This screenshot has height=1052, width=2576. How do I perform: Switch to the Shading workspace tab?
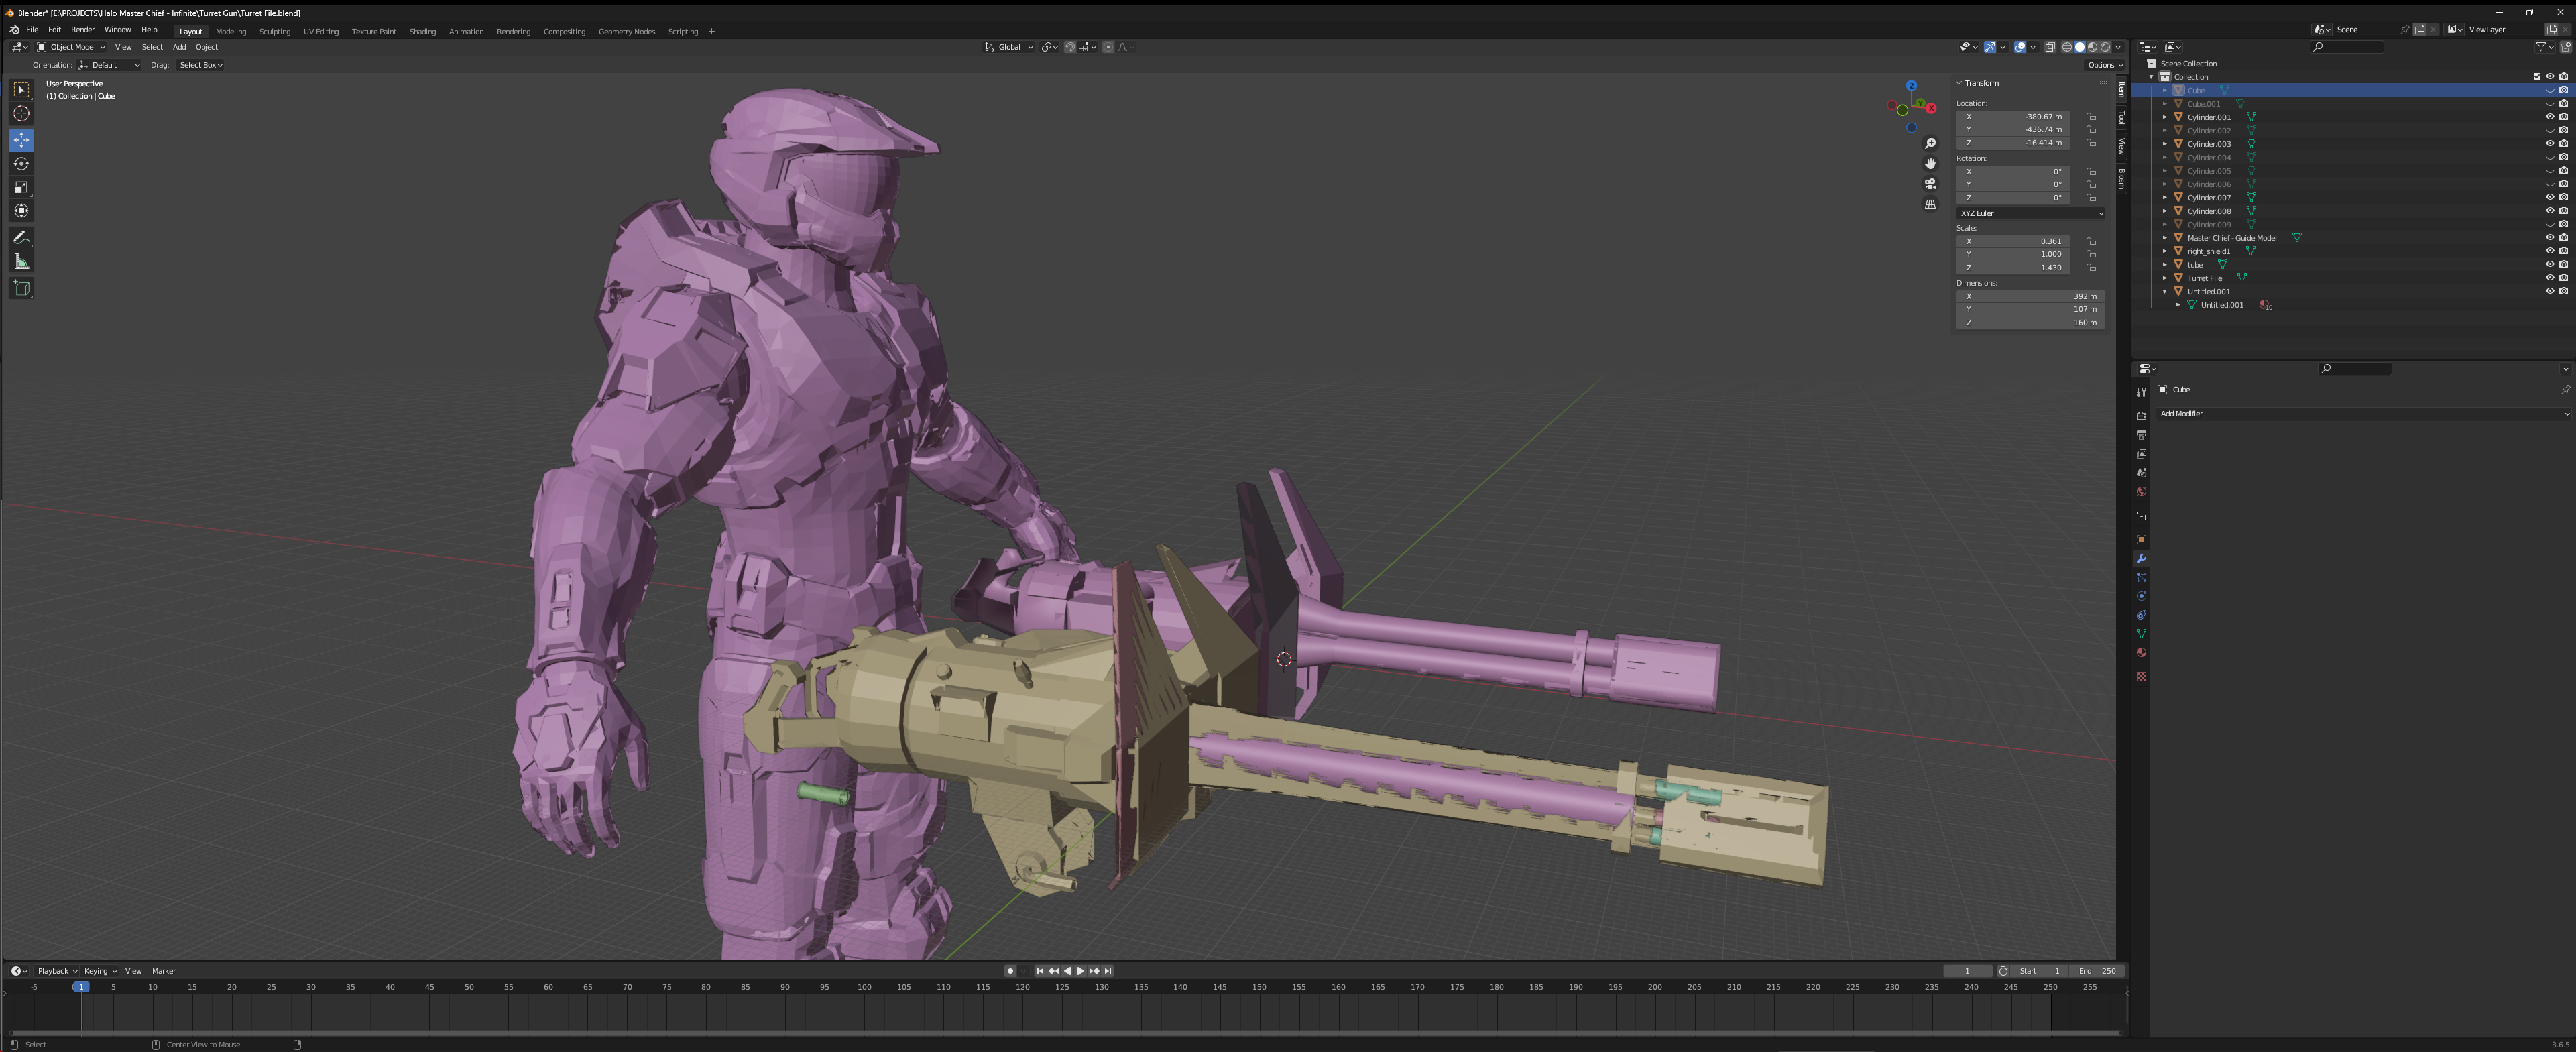422,31
